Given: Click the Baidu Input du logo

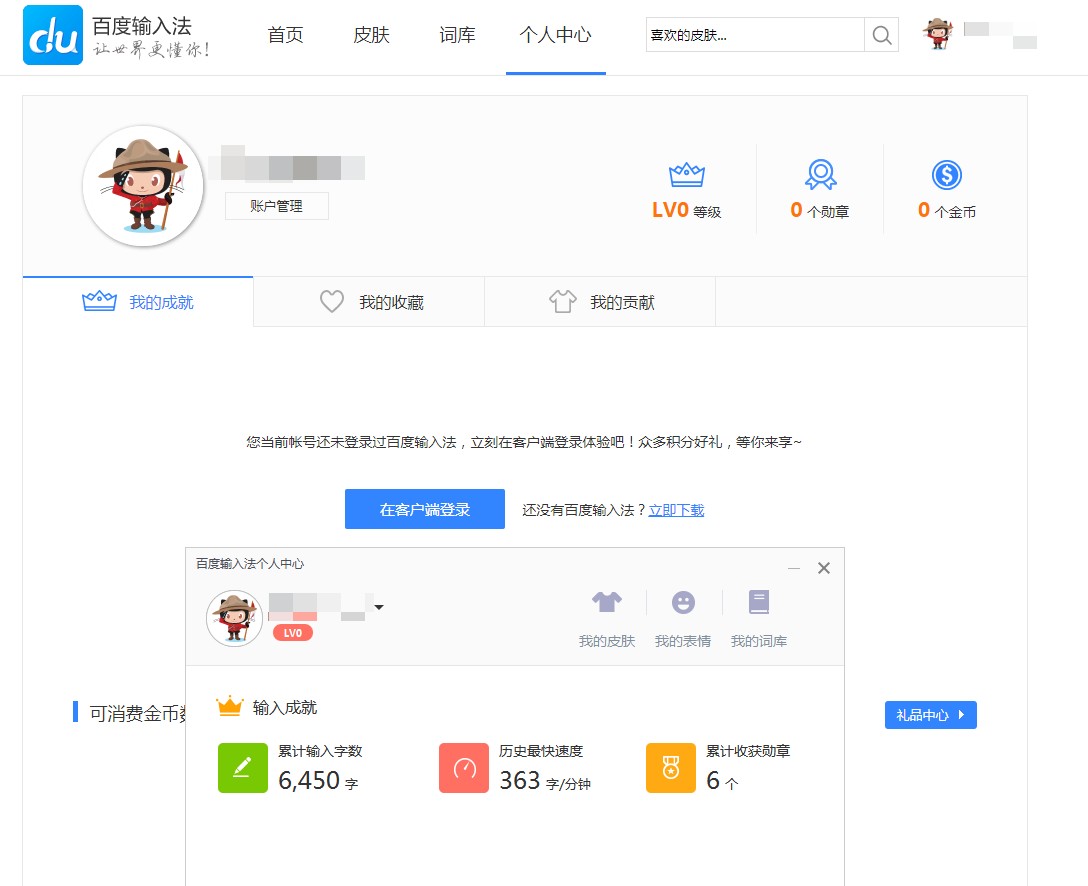Looking at the screenshot, I should coord(53,35).
